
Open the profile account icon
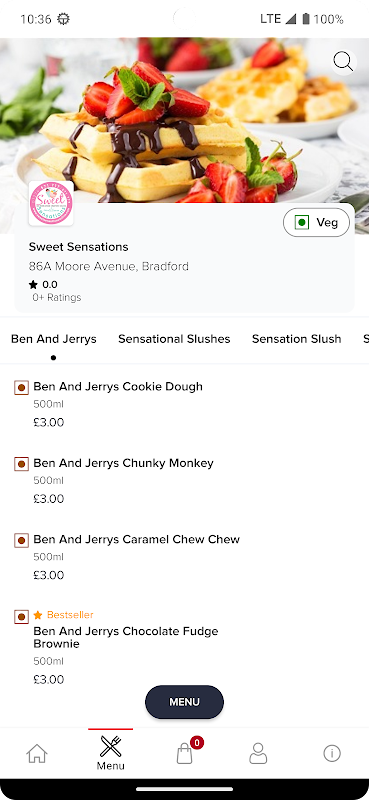[258, 753]
